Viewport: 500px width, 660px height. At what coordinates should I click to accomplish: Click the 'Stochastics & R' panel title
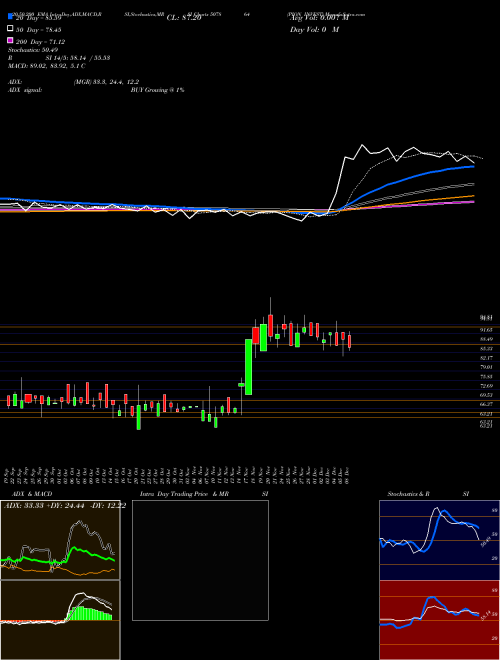(x=409, y=494)
